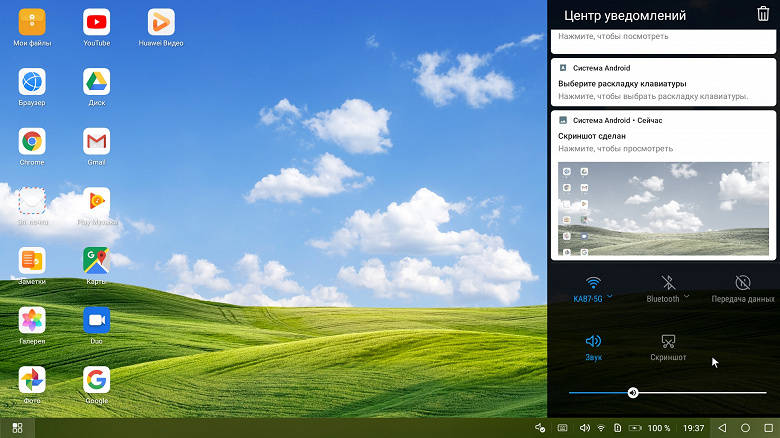Click the SIM card alert icon in taskbar
The height and width of the screenshot is (438, 780).
click(617, 428)
